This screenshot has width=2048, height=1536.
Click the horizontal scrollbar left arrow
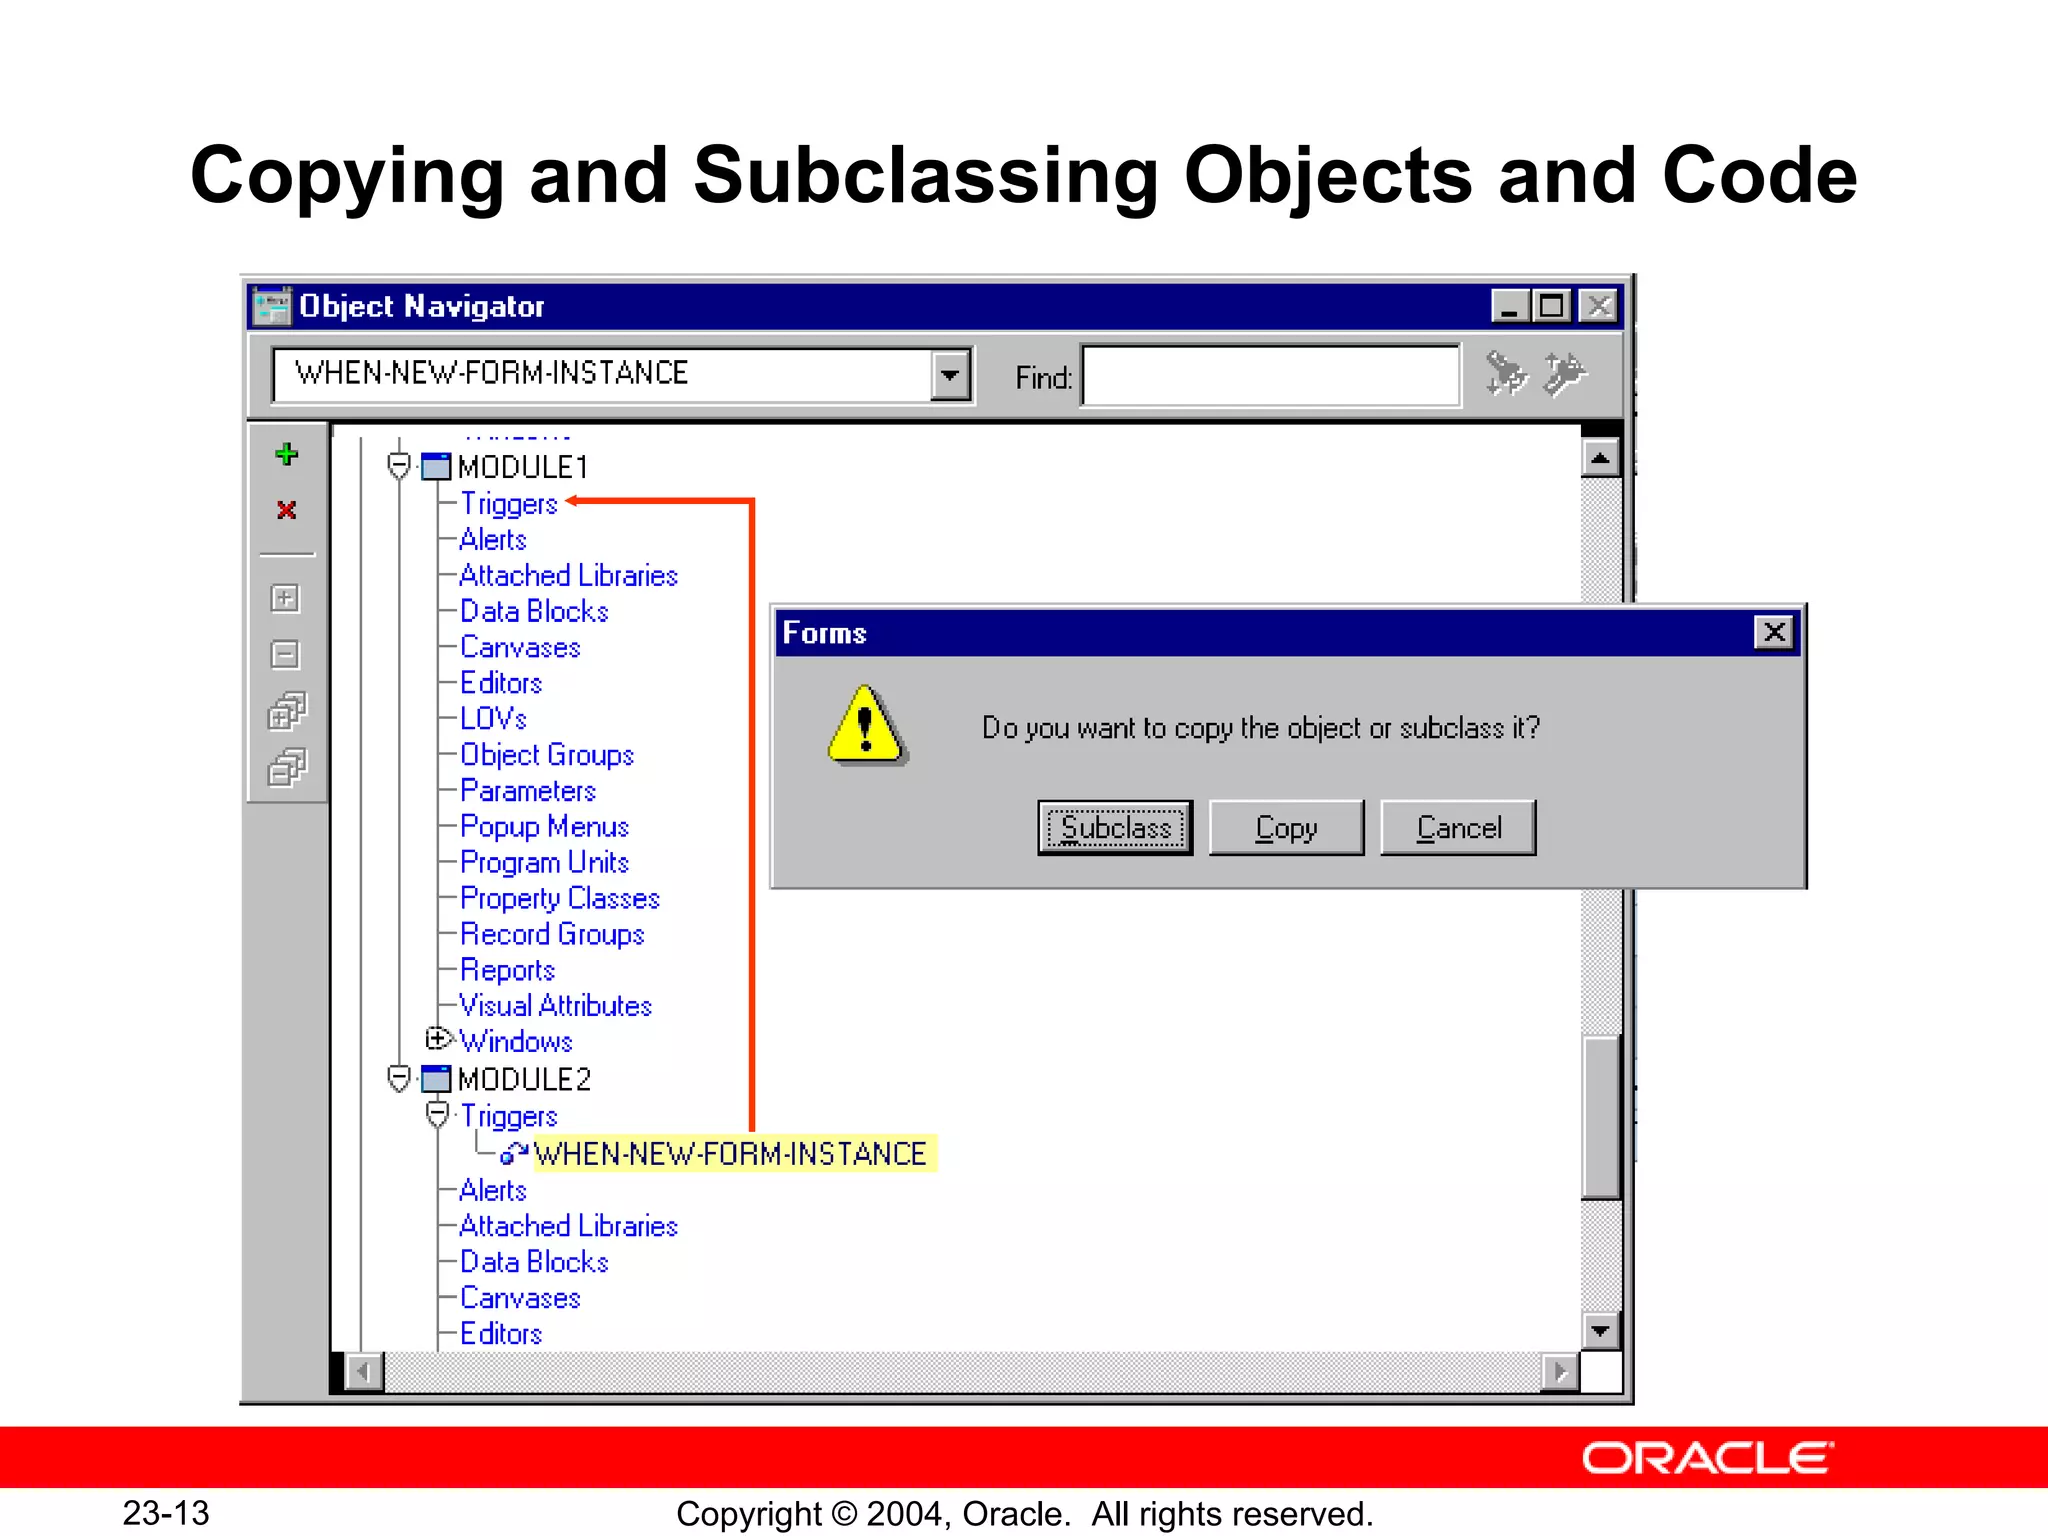pos(363,1372)
